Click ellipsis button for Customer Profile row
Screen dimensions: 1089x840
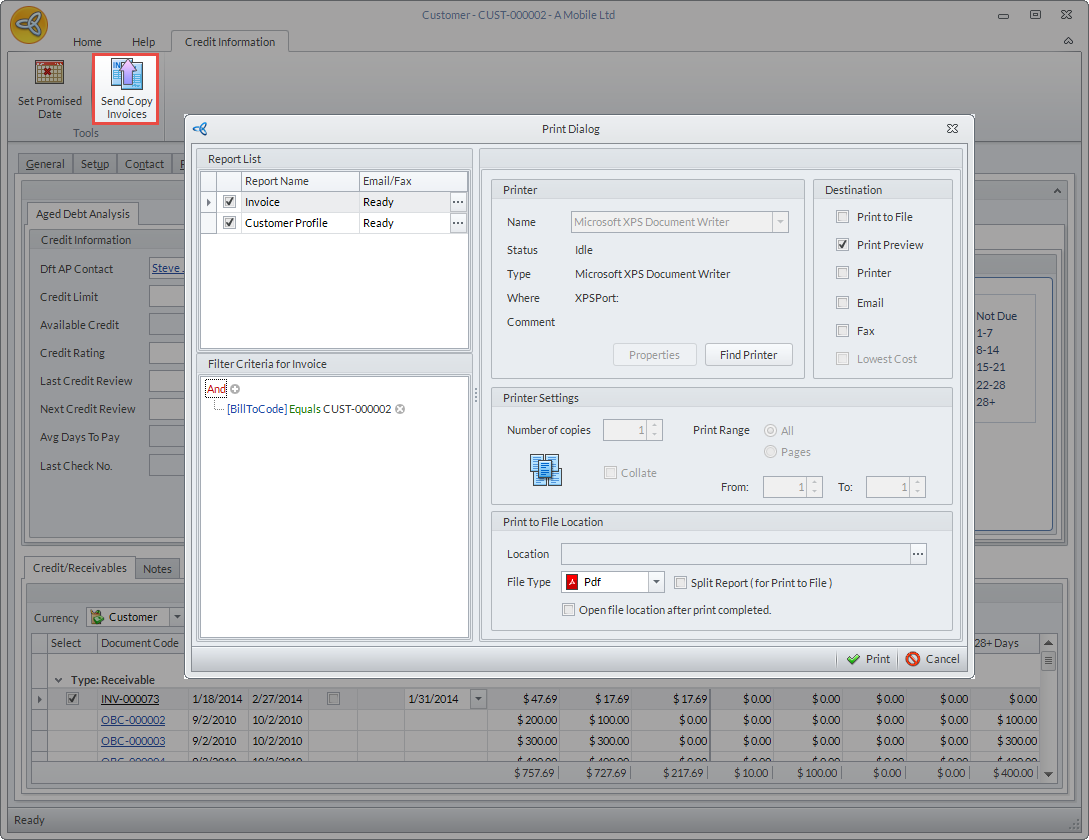pos(458,224)
